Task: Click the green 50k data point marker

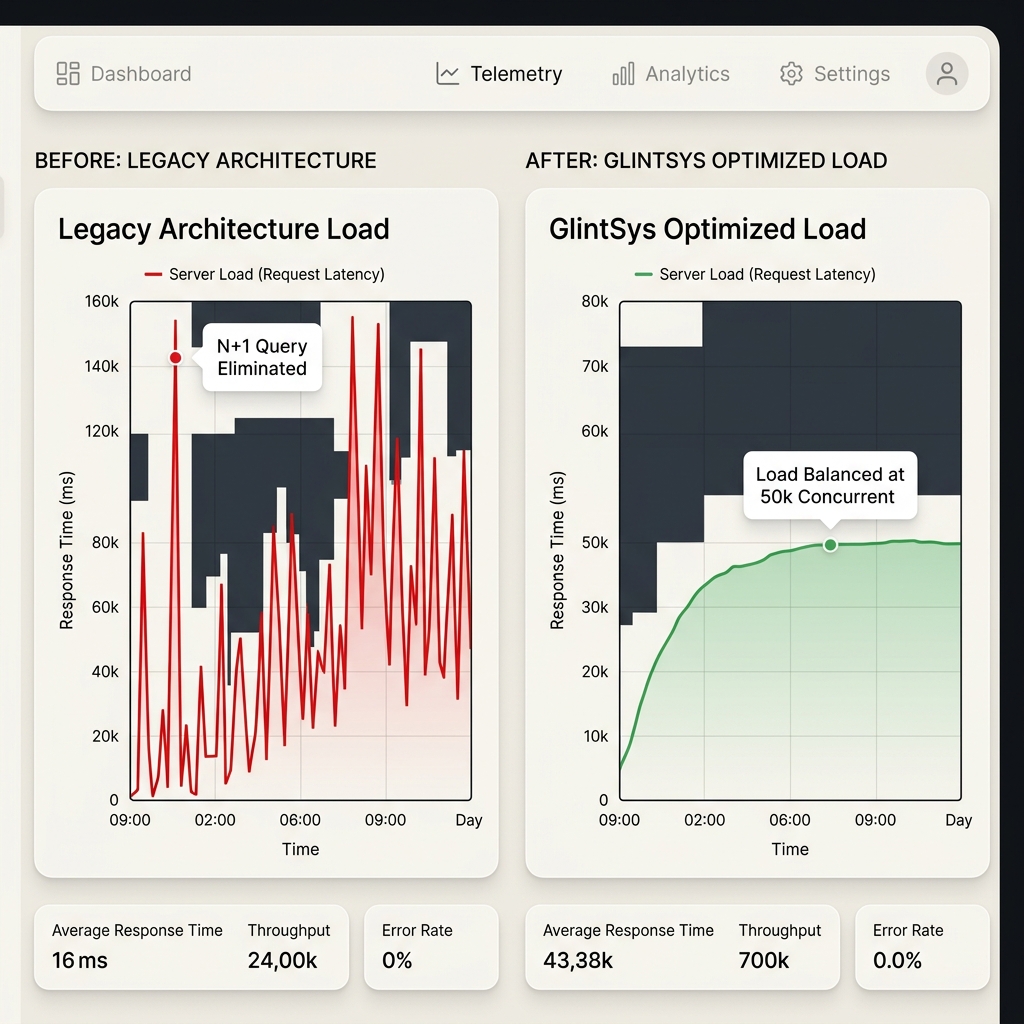Action: pyautogui.click(x=830, y=545)
